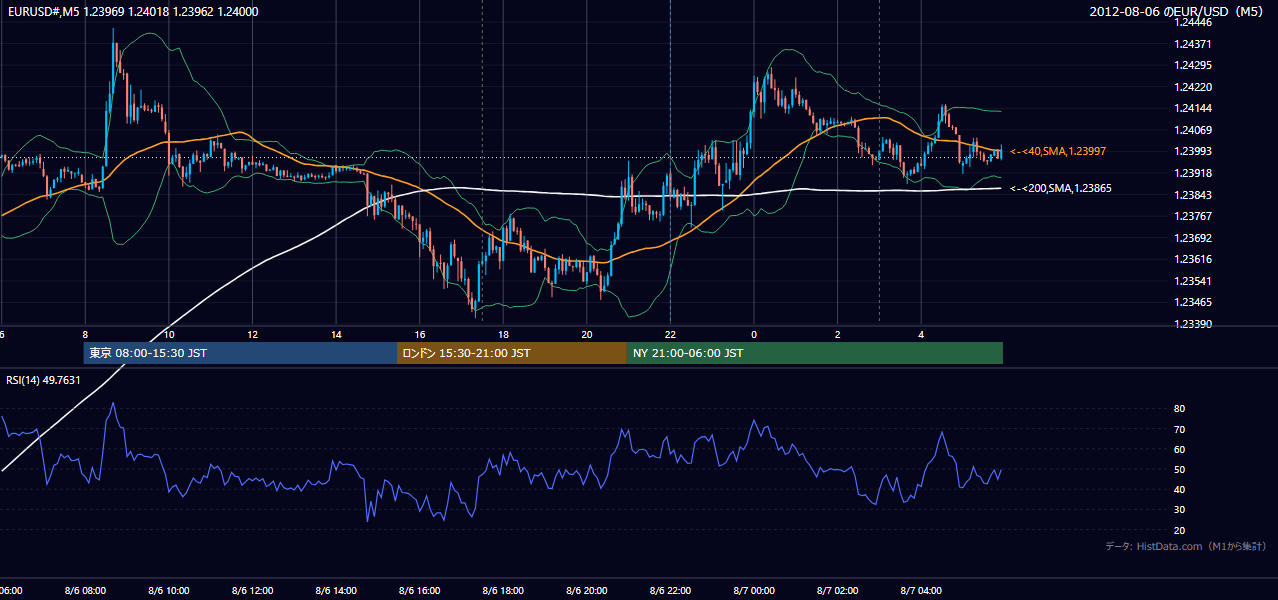1278x600 pixels.
Task: Click the RSI(14) 49.7631 label
Action: pos(43,380)
